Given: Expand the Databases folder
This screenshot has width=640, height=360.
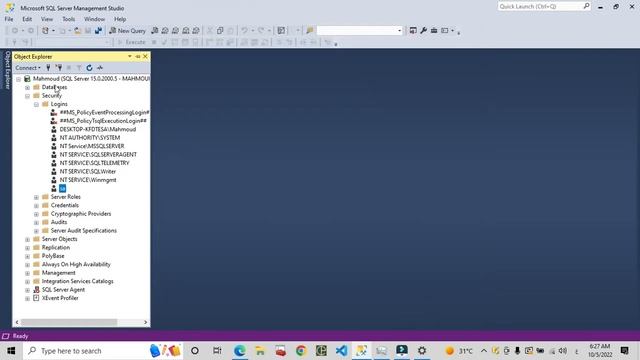Looking at the screenshot, I should [27, 87].
